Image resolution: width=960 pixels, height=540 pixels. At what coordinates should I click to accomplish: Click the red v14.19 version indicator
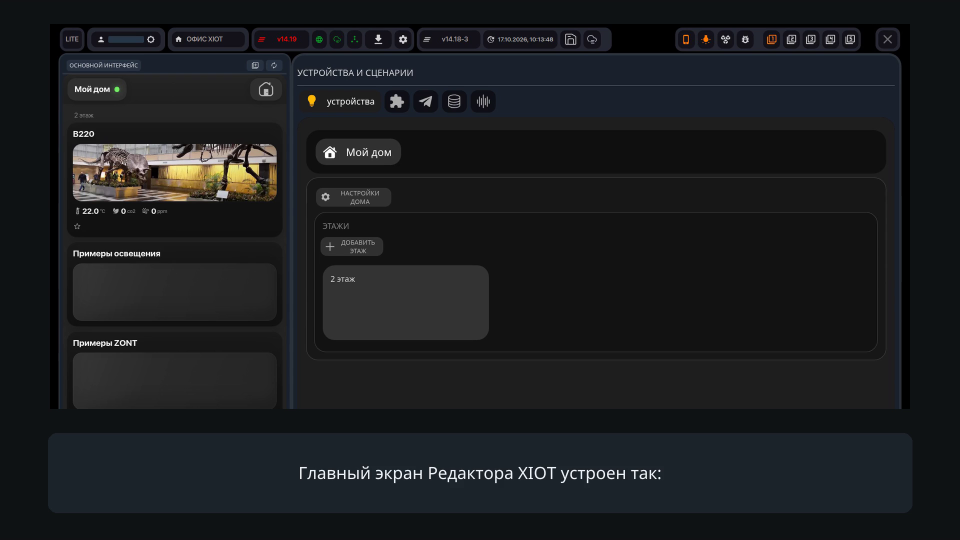pyautogui.click(x=281, y=39)
